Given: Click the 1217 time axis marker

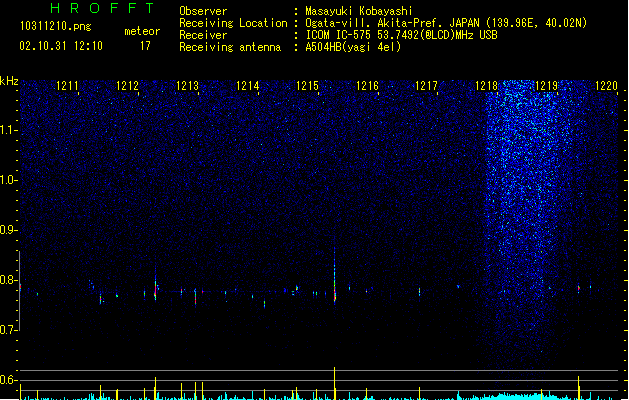Looking at the screenshot, I should 426,86.
